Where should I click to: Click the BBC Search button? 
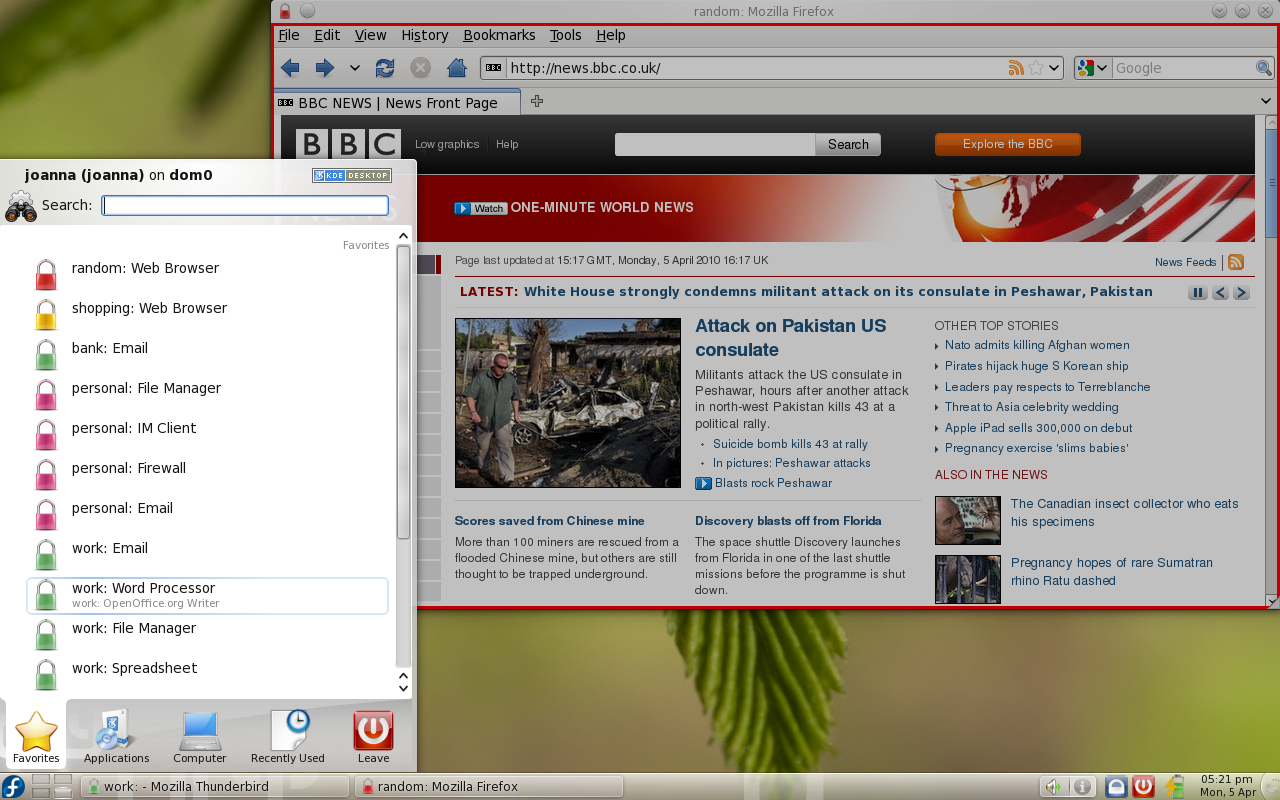tap(848, 144)
